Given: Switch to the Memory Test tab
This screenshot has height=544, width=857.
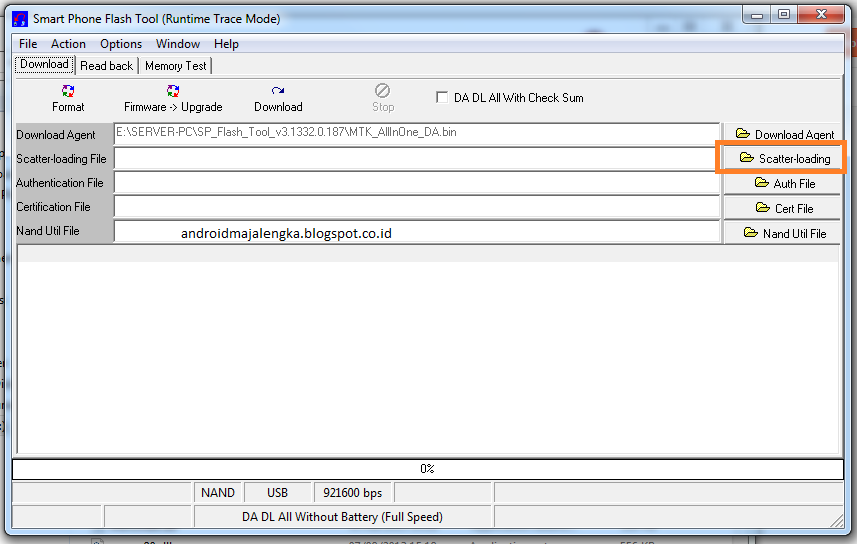Looking at the screenshot, I should [x=175, y=66].
